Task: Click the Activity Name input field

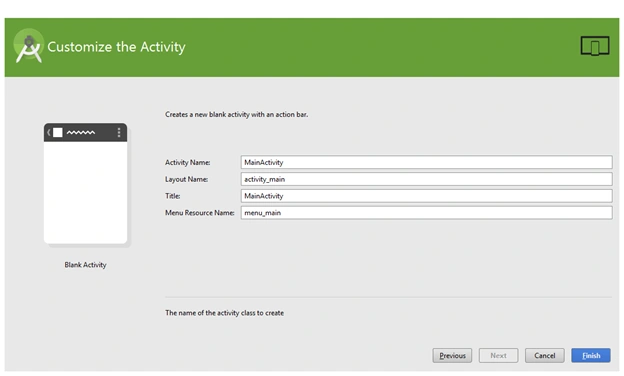Action: tap(426, 162)
